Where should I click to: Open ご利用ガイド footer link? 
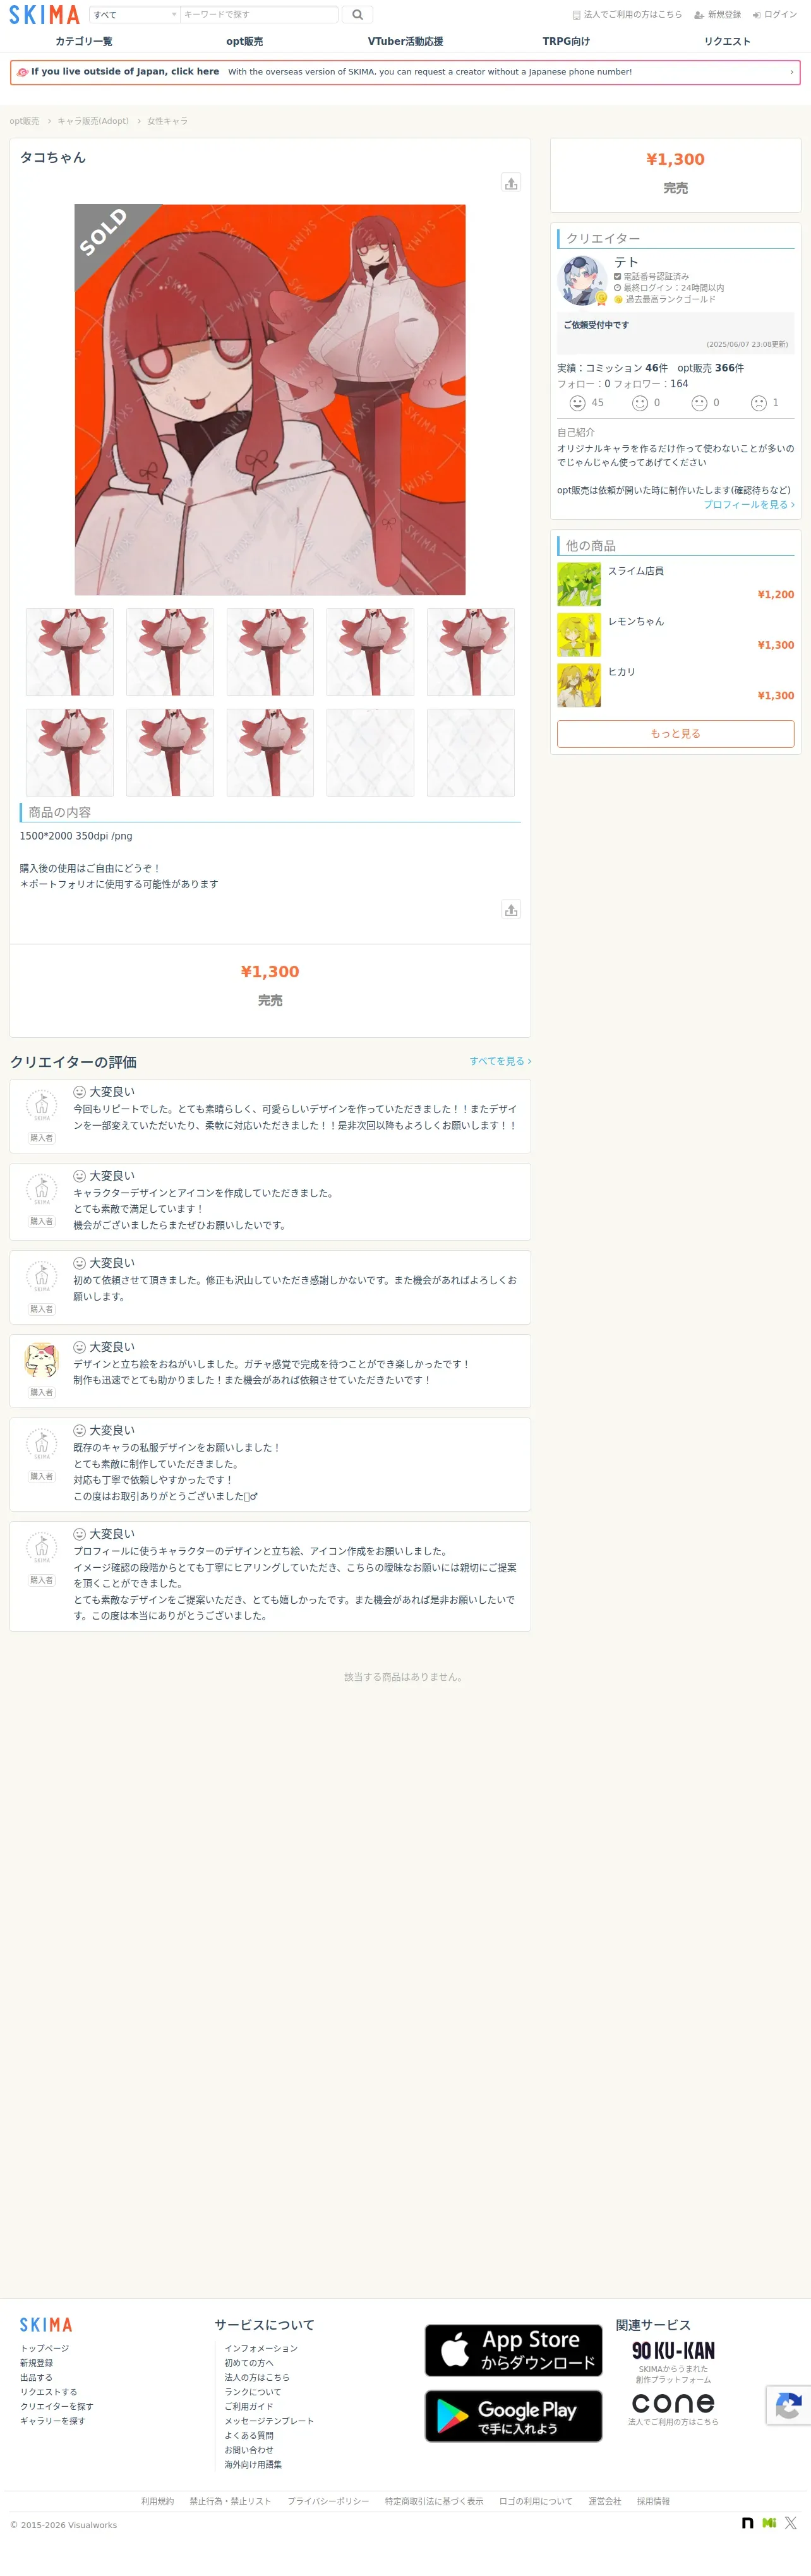pos(249,2407)
